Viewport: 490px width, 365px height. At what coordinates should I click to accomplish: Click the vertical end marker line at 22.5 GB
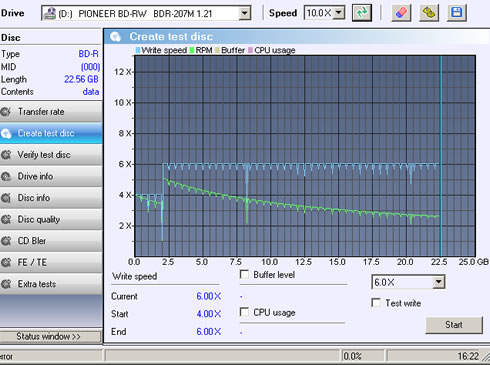pyautogui.click(x=441, y=156)
